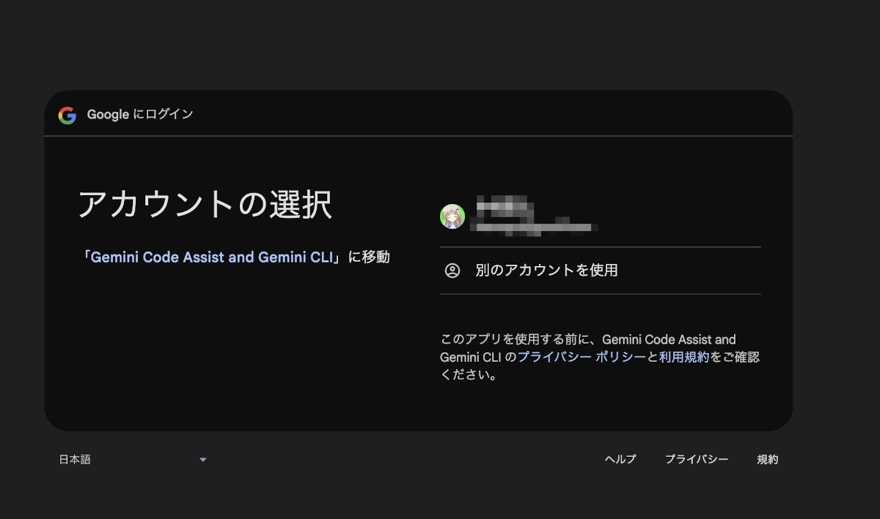Screen dimensions: 880x519
Task: Click the に移動 text after app name
Action: pos(368,257)
